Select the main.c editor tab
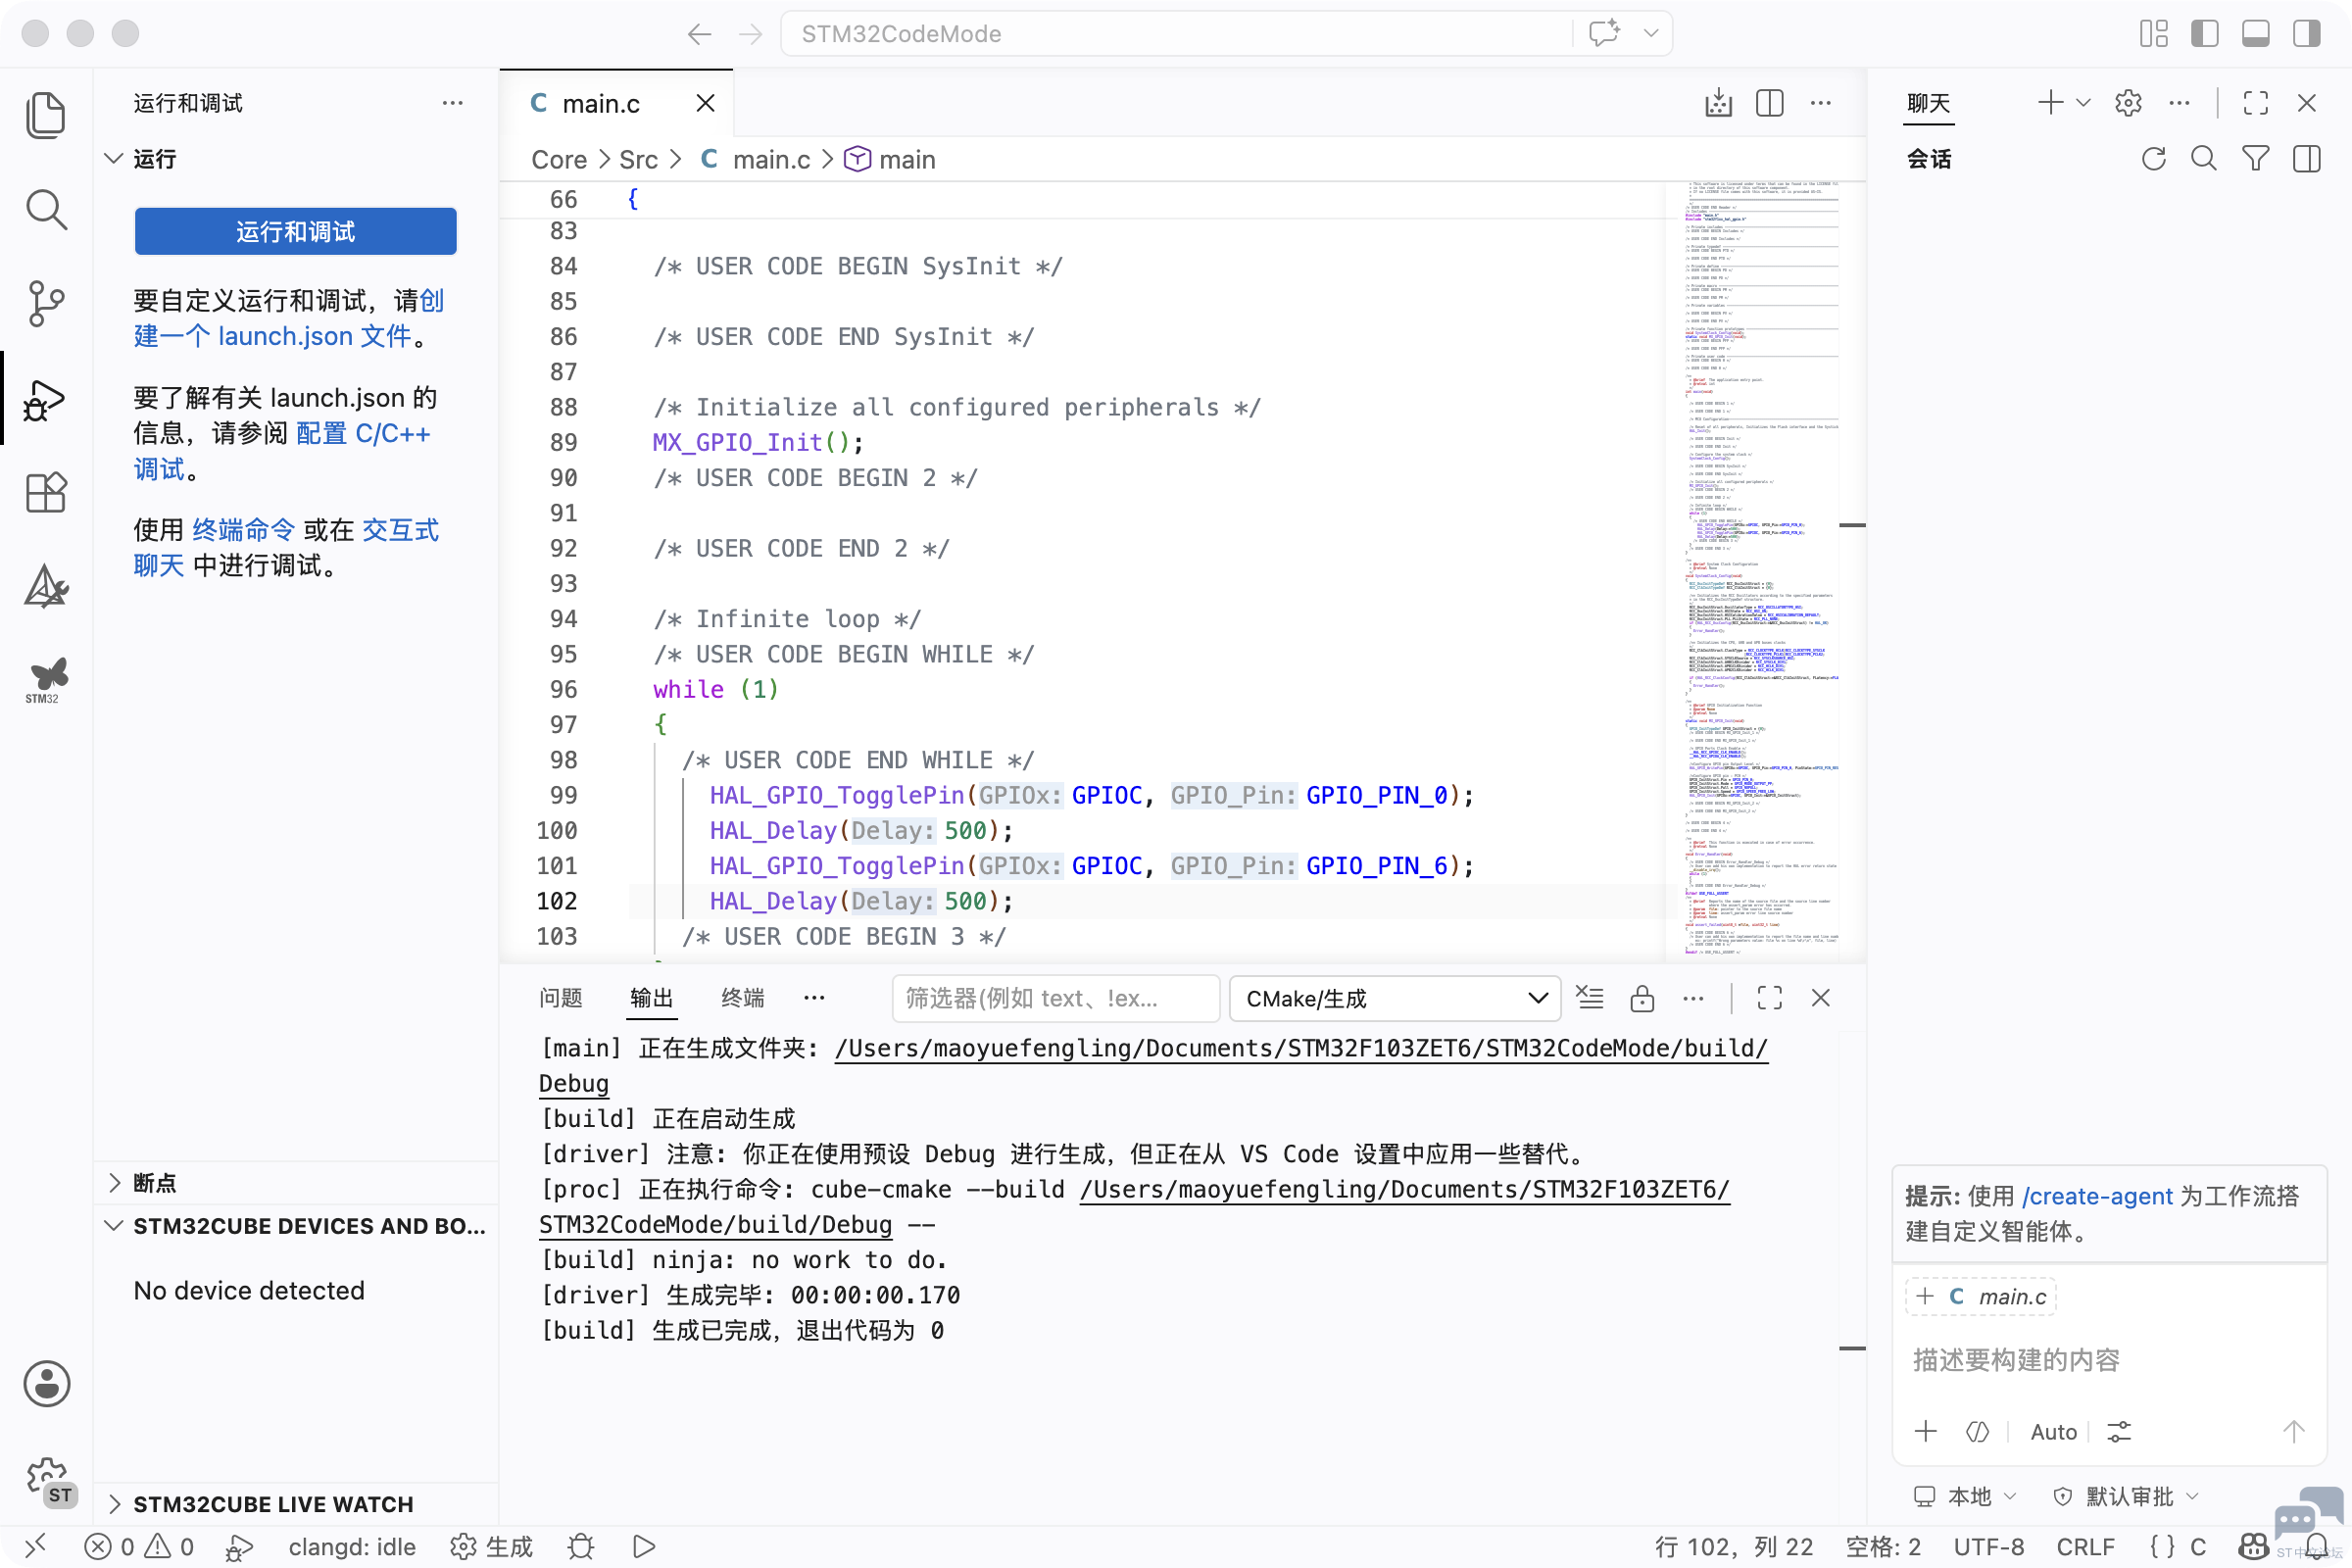 [616, 103]
